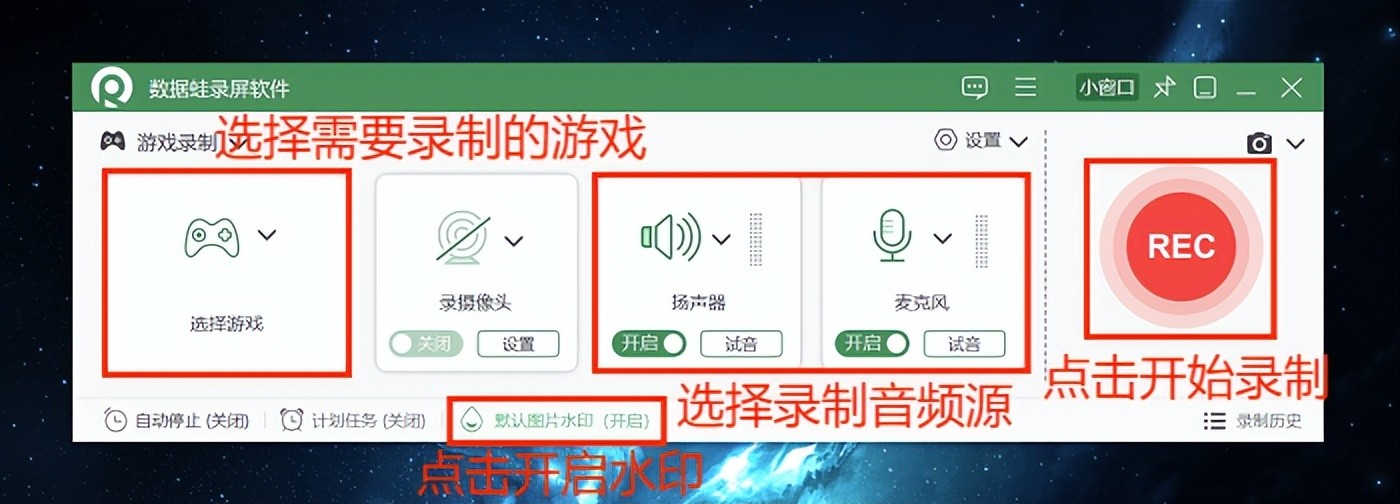Click the red REC record button
This screenshot has width=1400, height=504.
coord(1181,246)
